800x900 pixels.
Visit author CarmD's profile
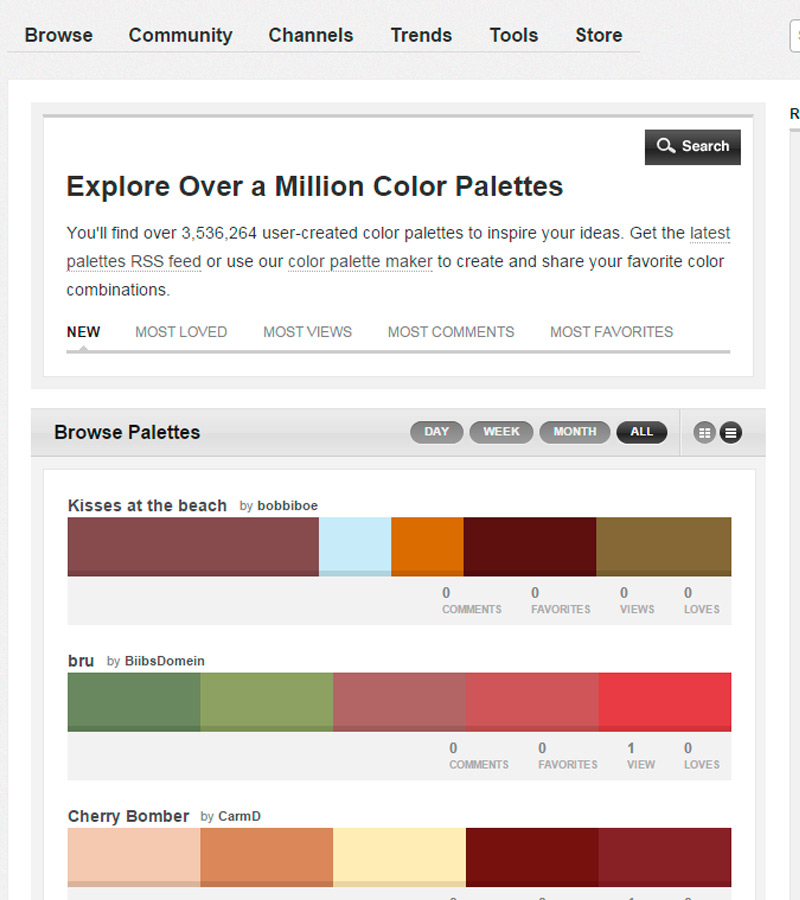240,817
